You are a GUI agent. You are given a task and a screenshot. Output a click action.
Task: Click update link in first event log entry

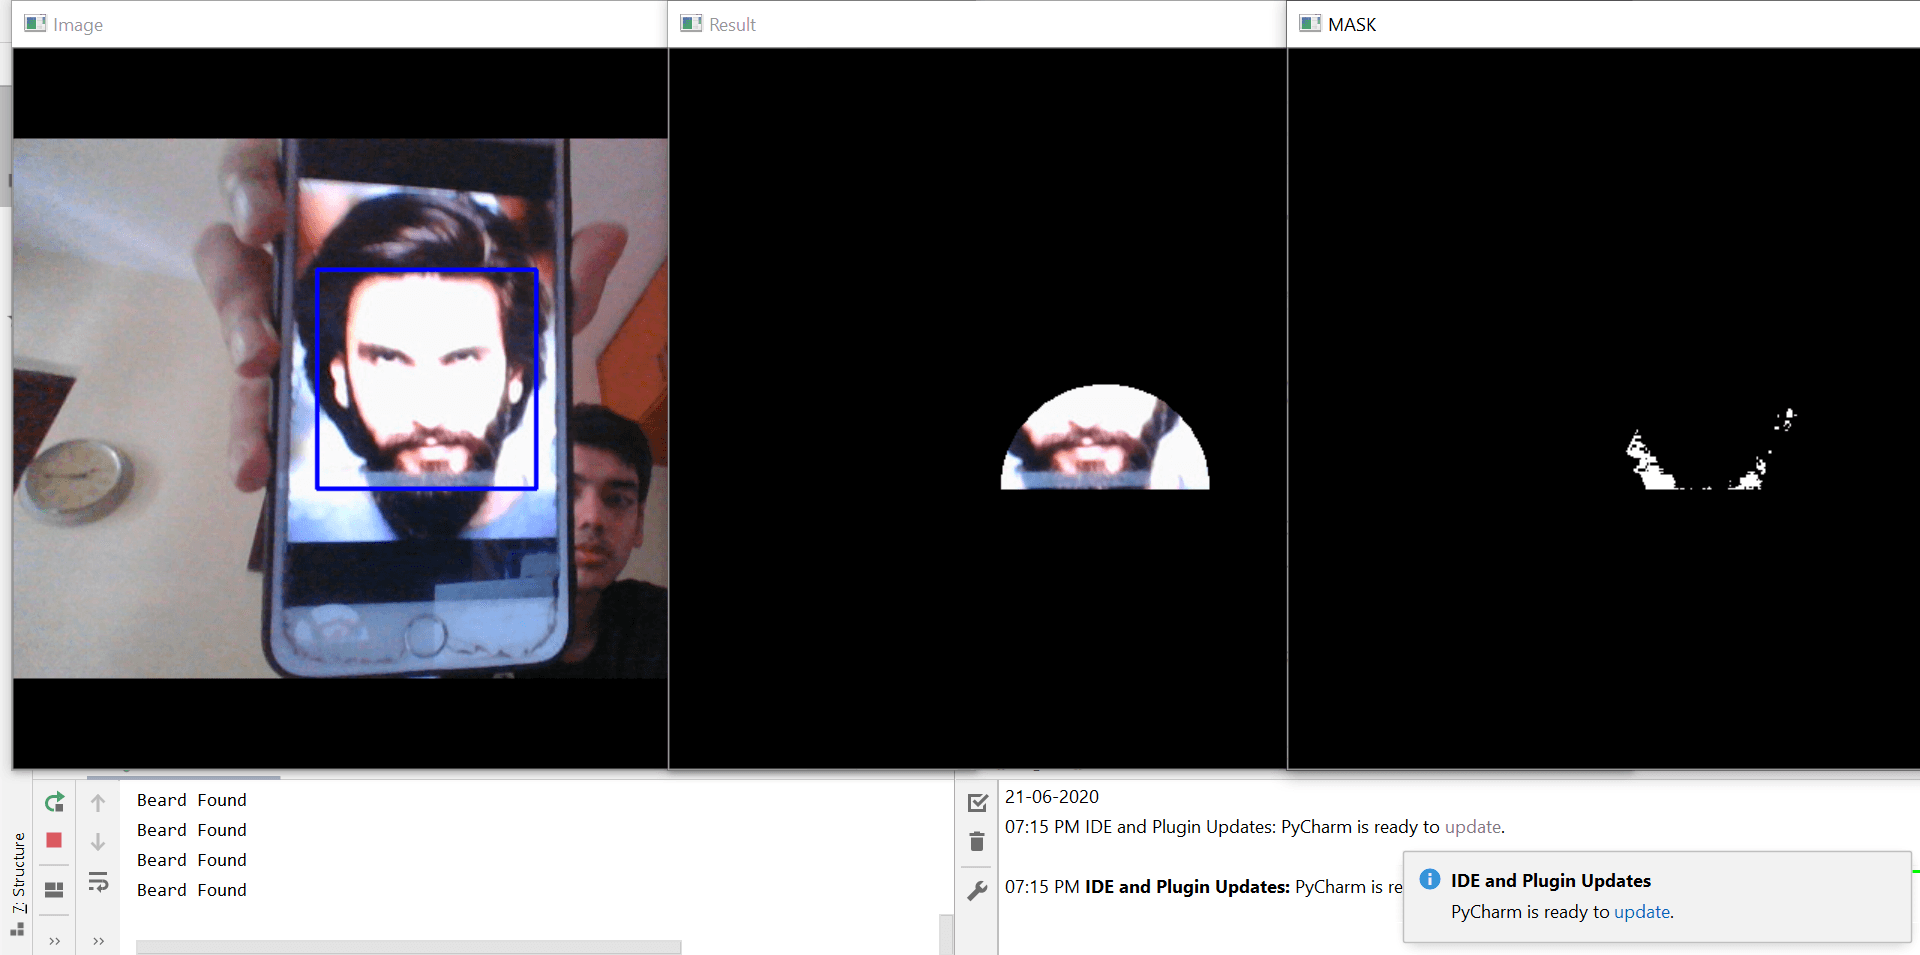click(x=1472, y=827)
